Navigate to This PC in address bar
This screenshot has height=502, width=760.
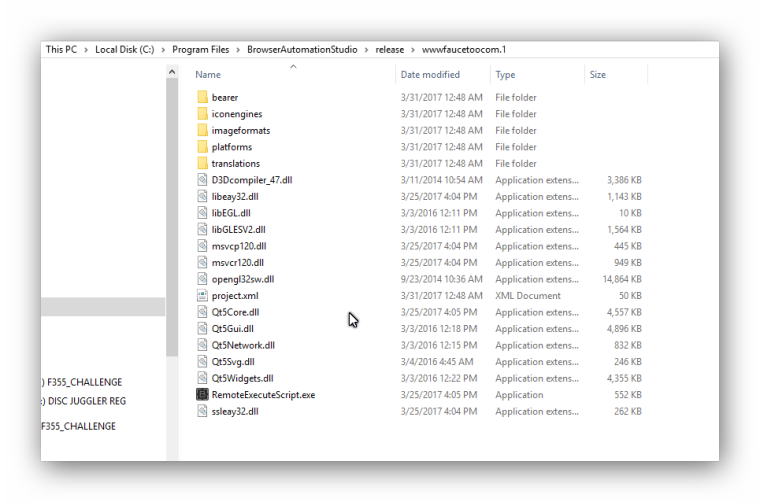coord(61,49)
